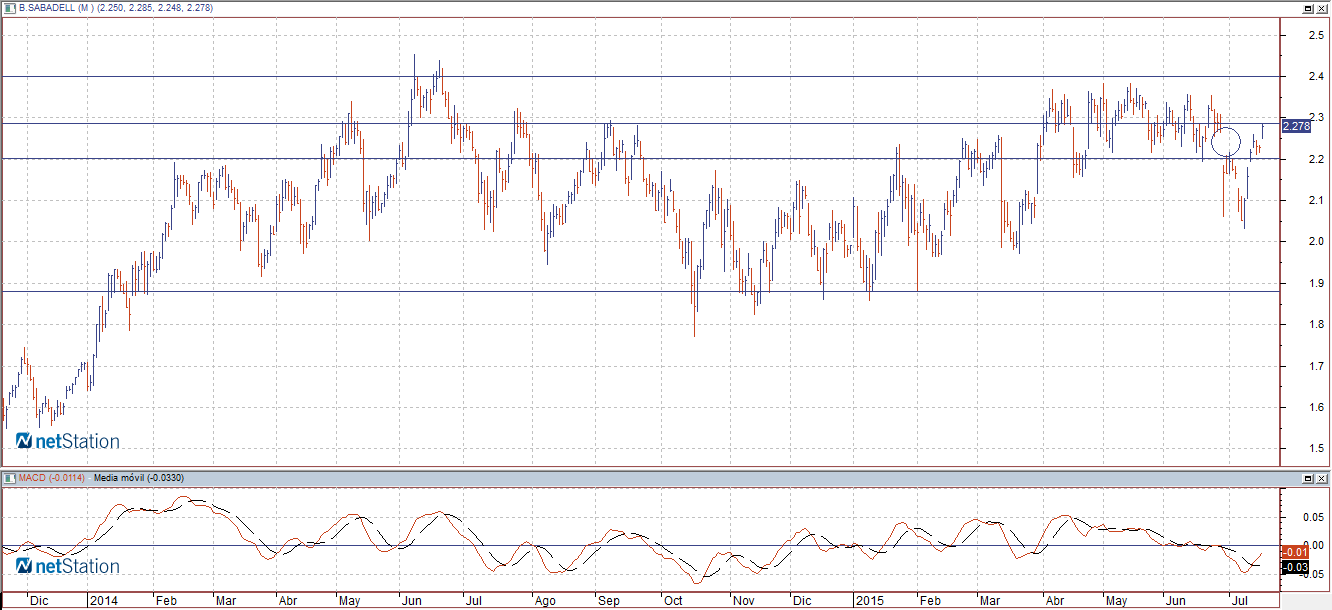Maximize the B.SABADELL price chart panel
Screen dimensions: 1332x610
point(1308,8)
